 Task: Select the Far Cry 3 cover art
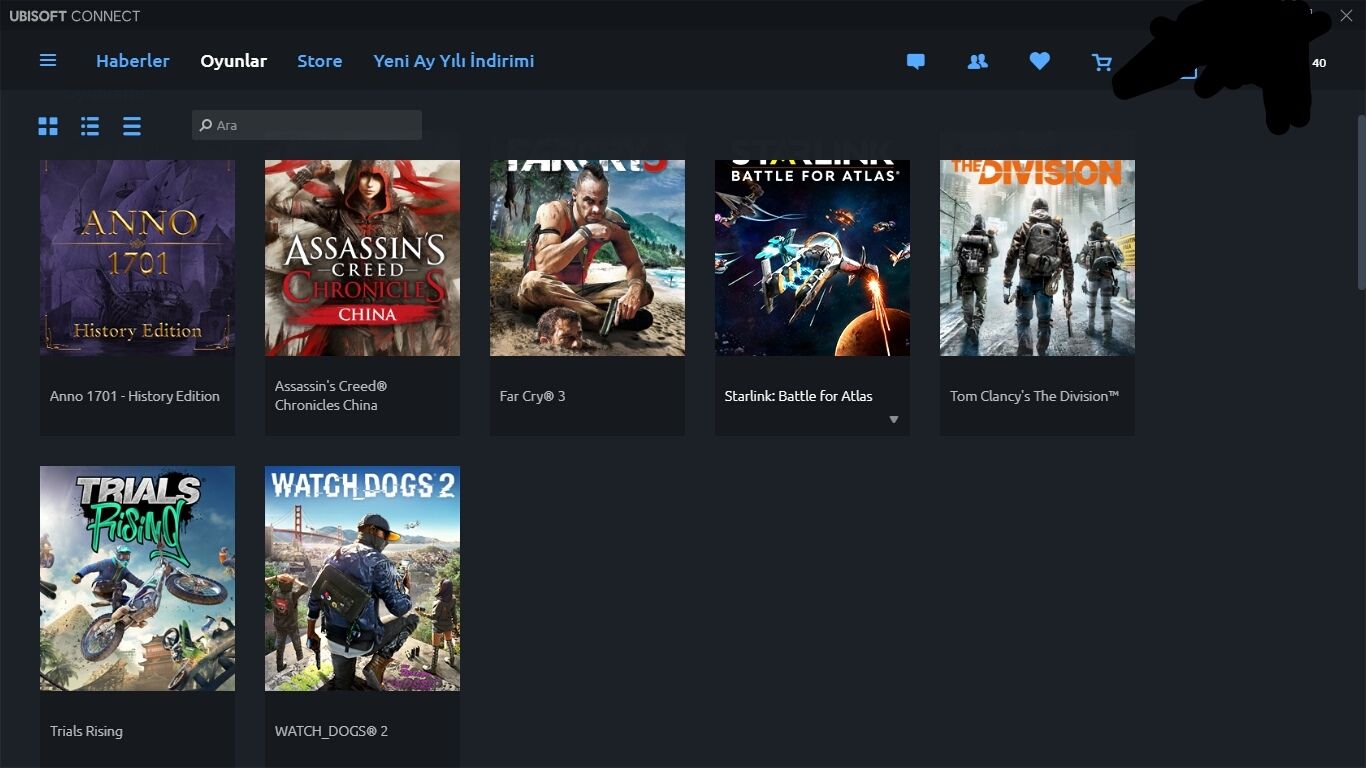[x=587, y=258]
